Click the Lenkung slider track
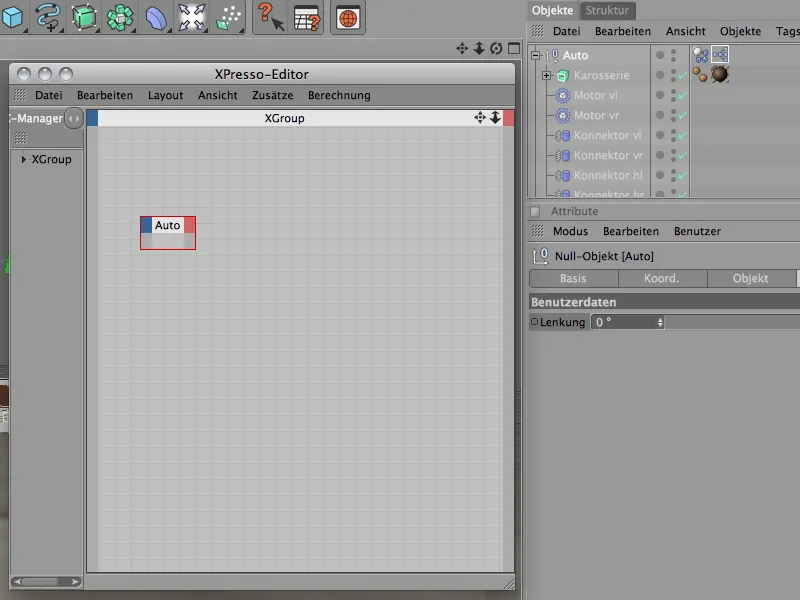The image size is (800, 600). [x=733, y=322]
